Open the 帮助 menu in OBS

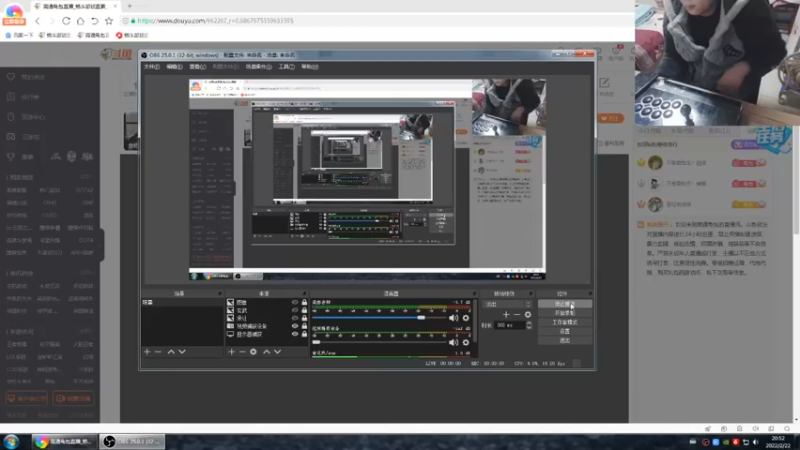(x=310, y=67)
